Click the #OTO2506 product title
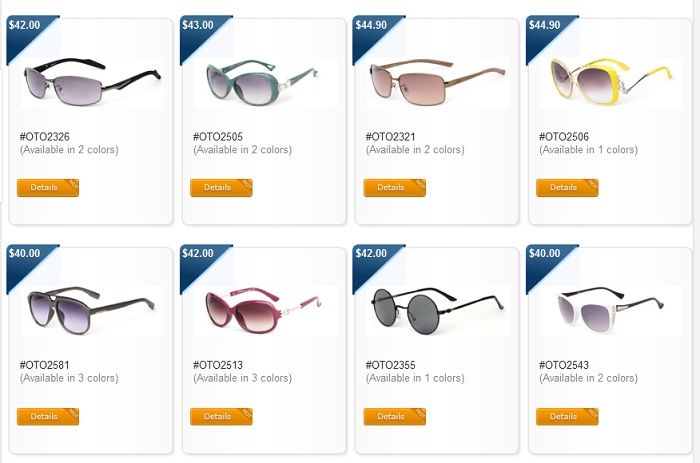The height and width of the screenshot is (463, 700). point(564,137)
